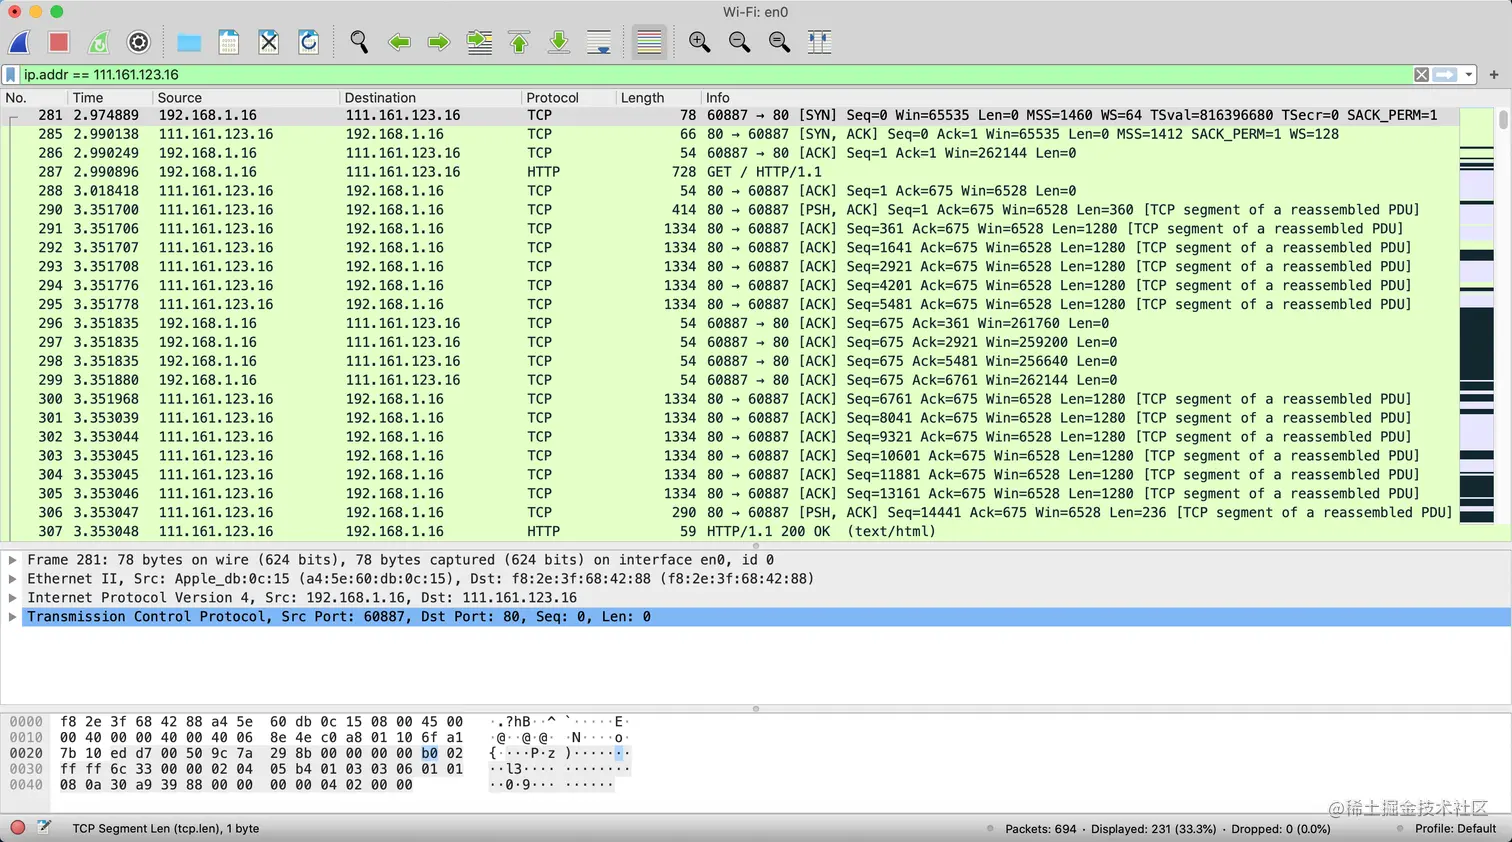
Task: Select packet 285 SYN, ACK row
Action: [x=730, y=134]
